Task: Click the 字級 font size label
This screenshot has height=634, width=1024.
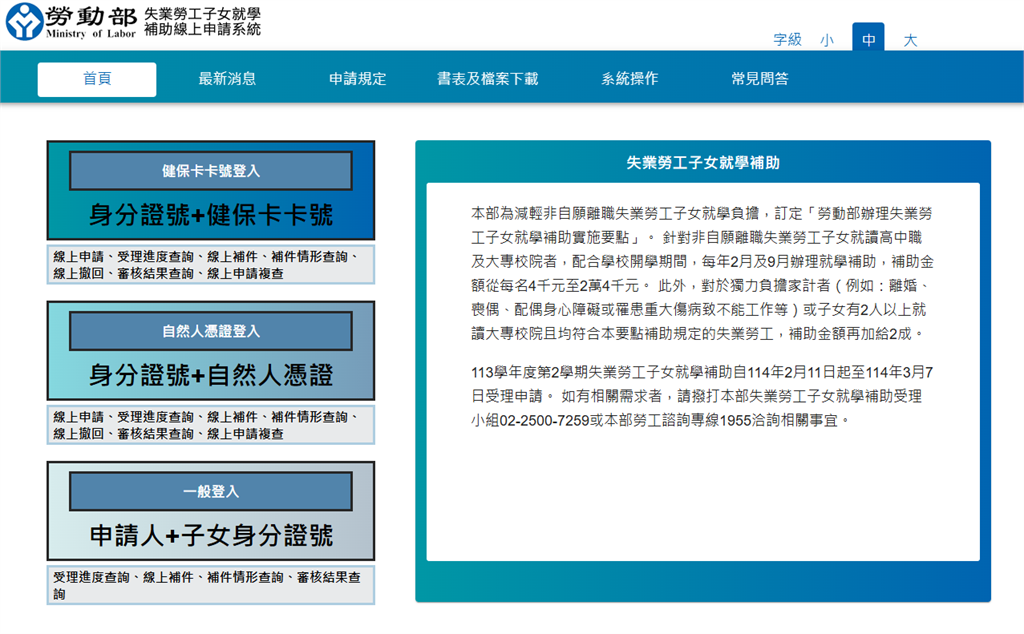Action: coord(788,40)
